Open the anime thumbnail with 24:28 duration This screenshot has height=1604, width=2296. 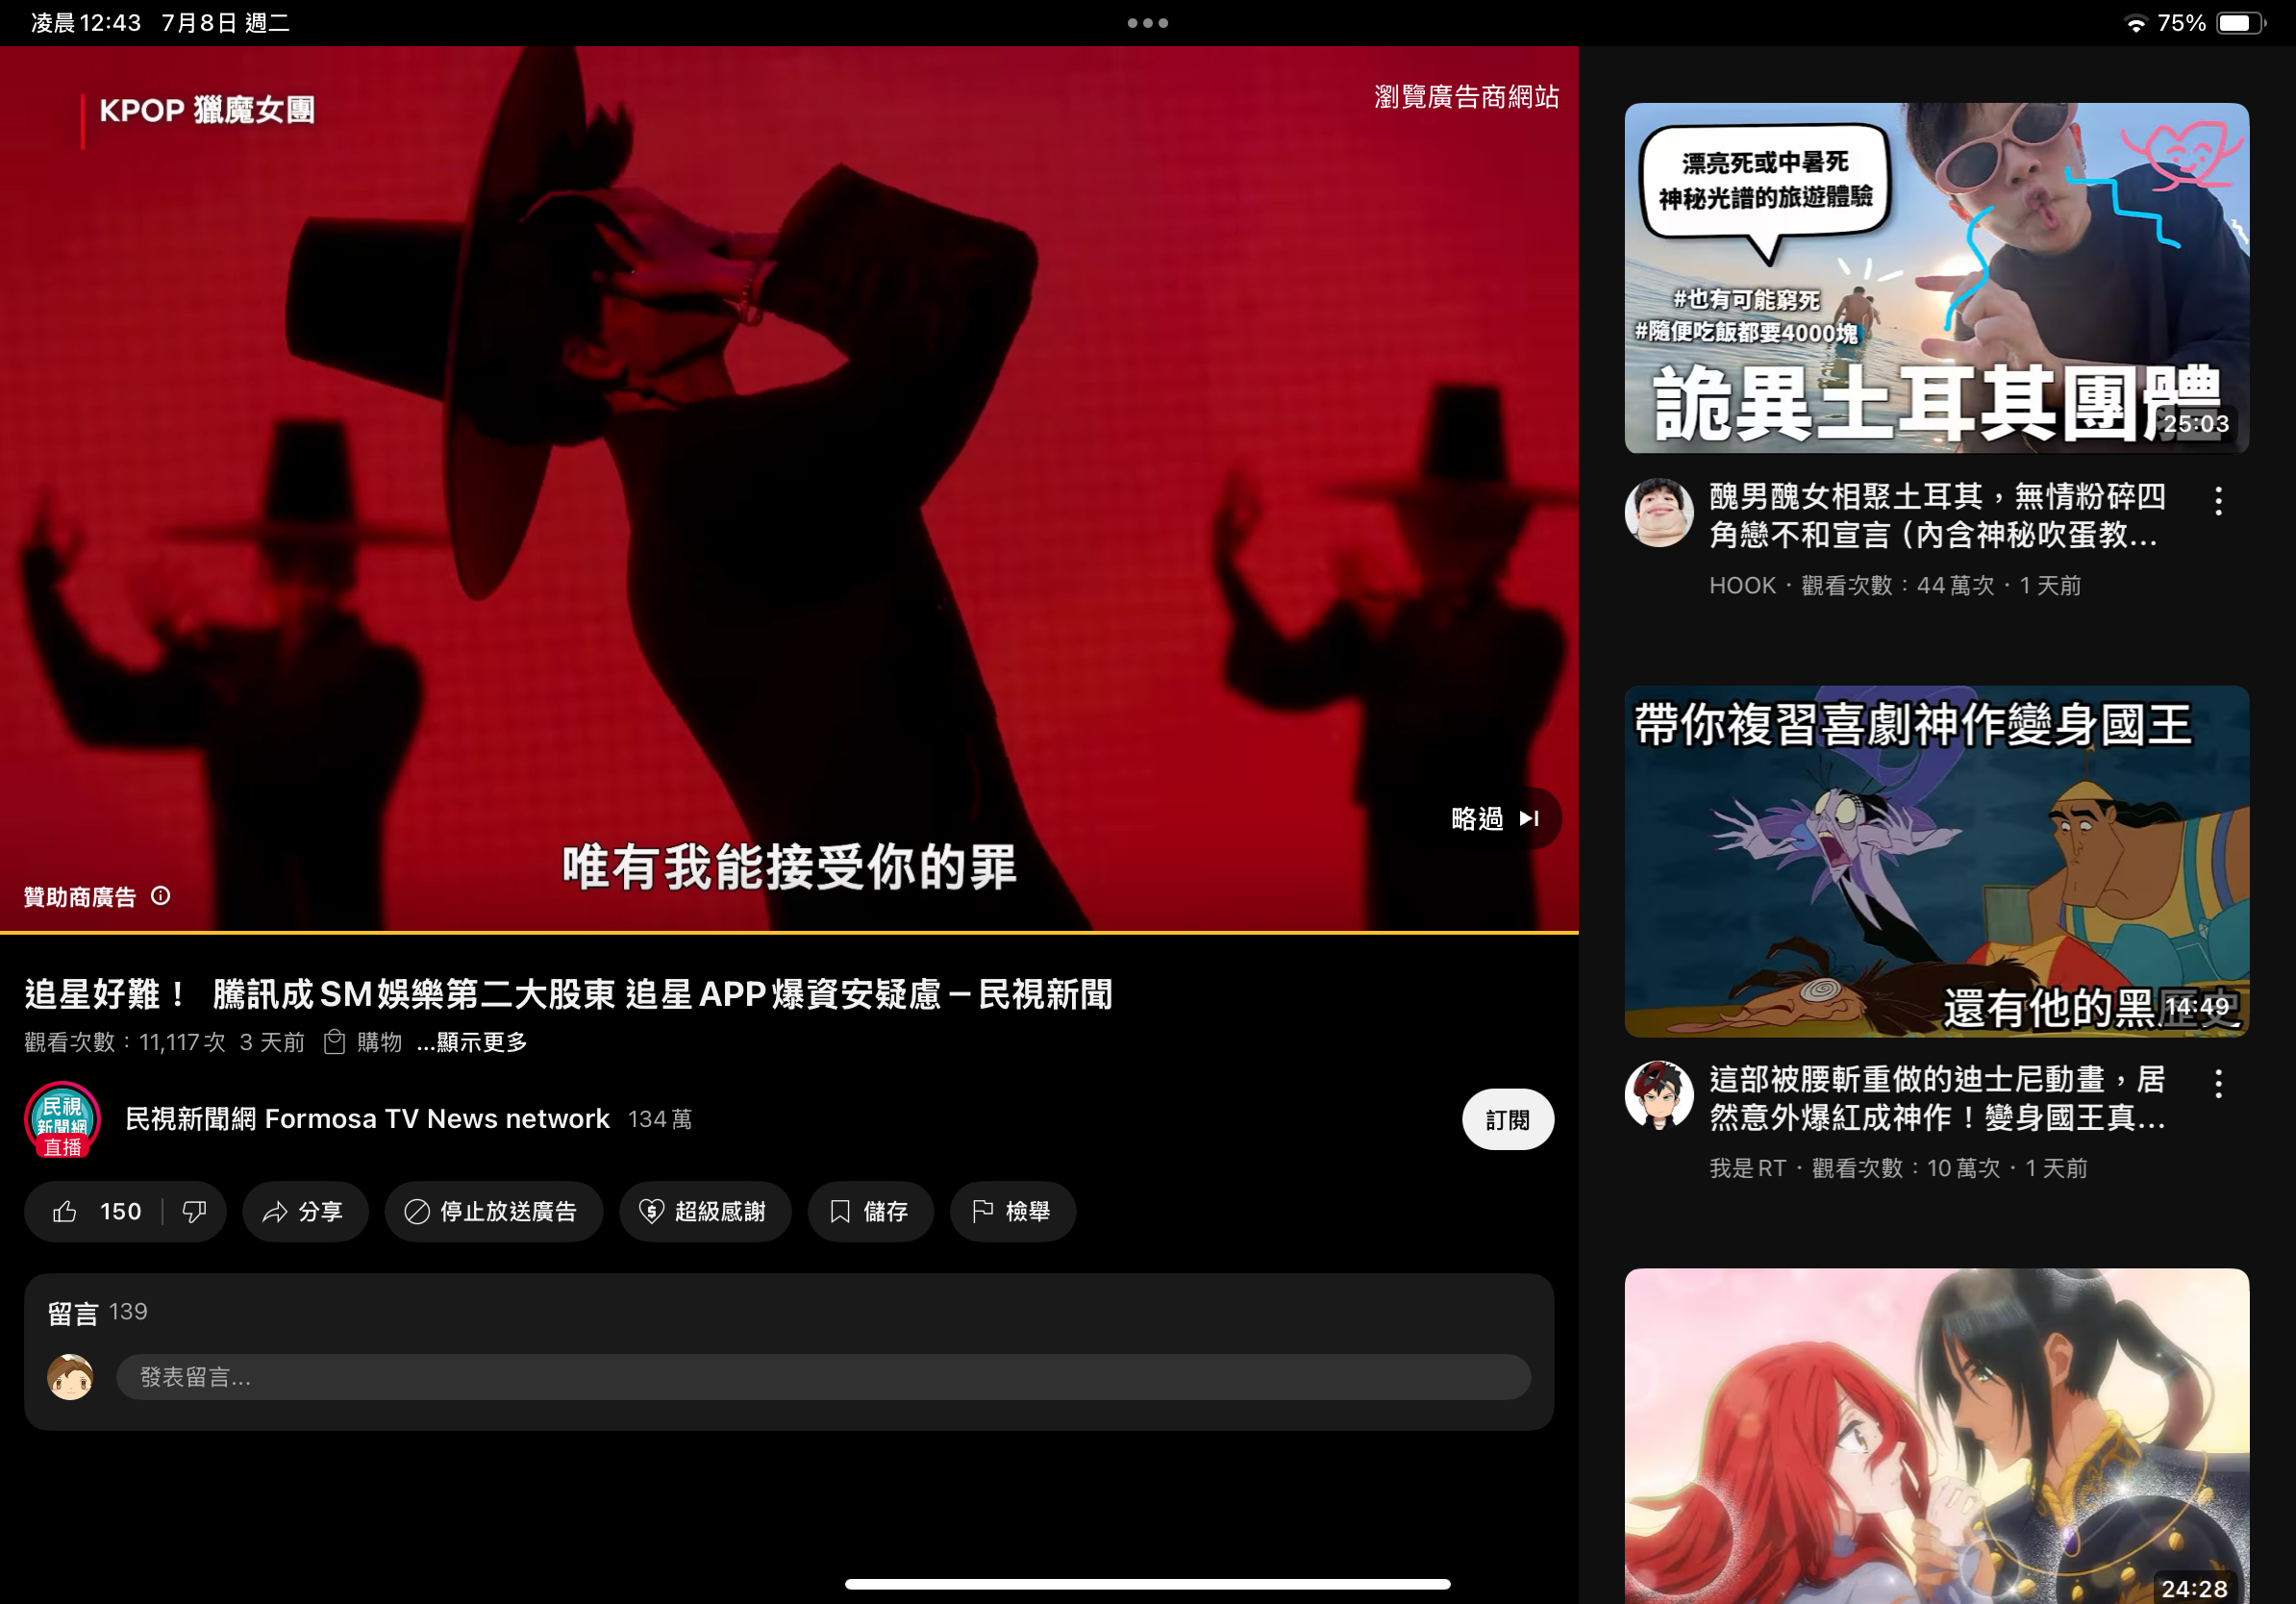click(1936, 1436)
